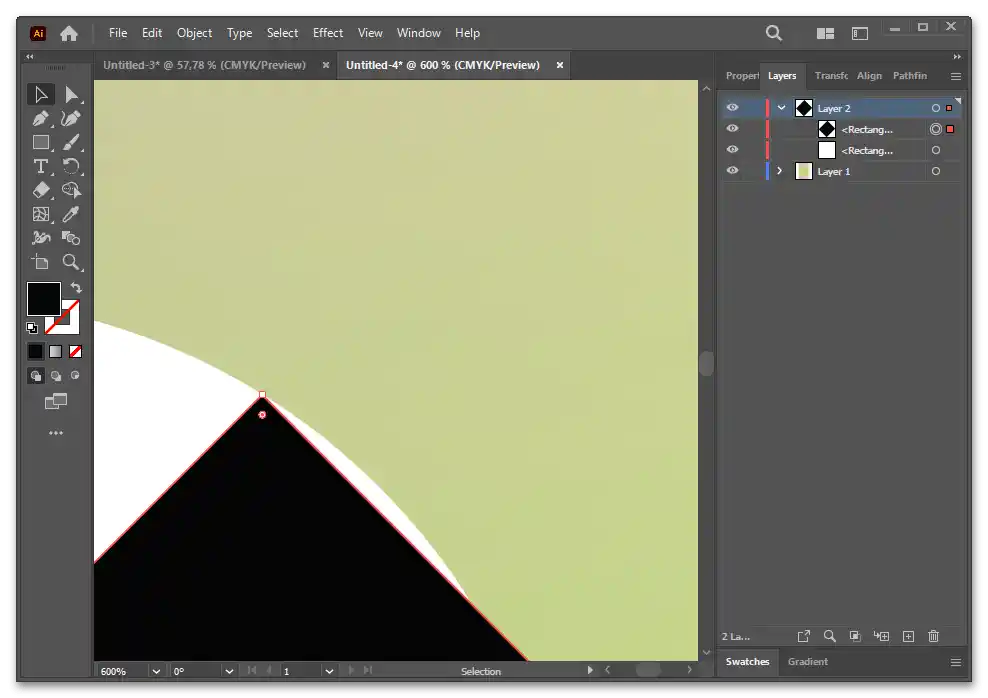The width and height of the screenshot is (988, 698).
Task: Open the Effect menu
Action: coord(327,33)
